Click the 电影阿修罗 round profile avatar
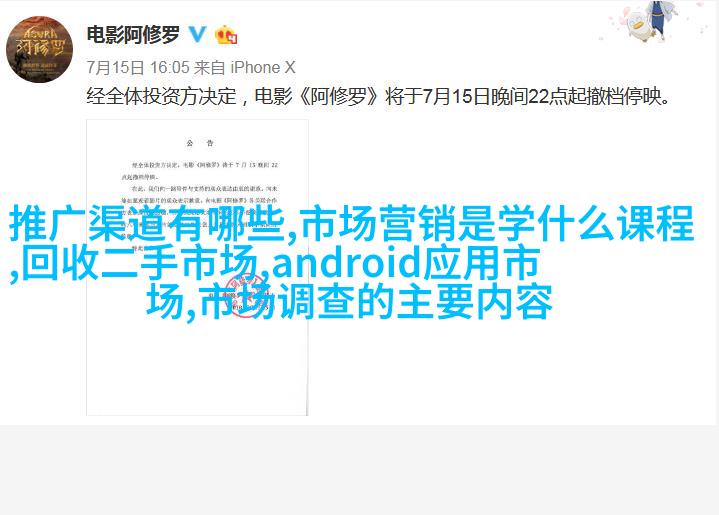 click(39, 49)
